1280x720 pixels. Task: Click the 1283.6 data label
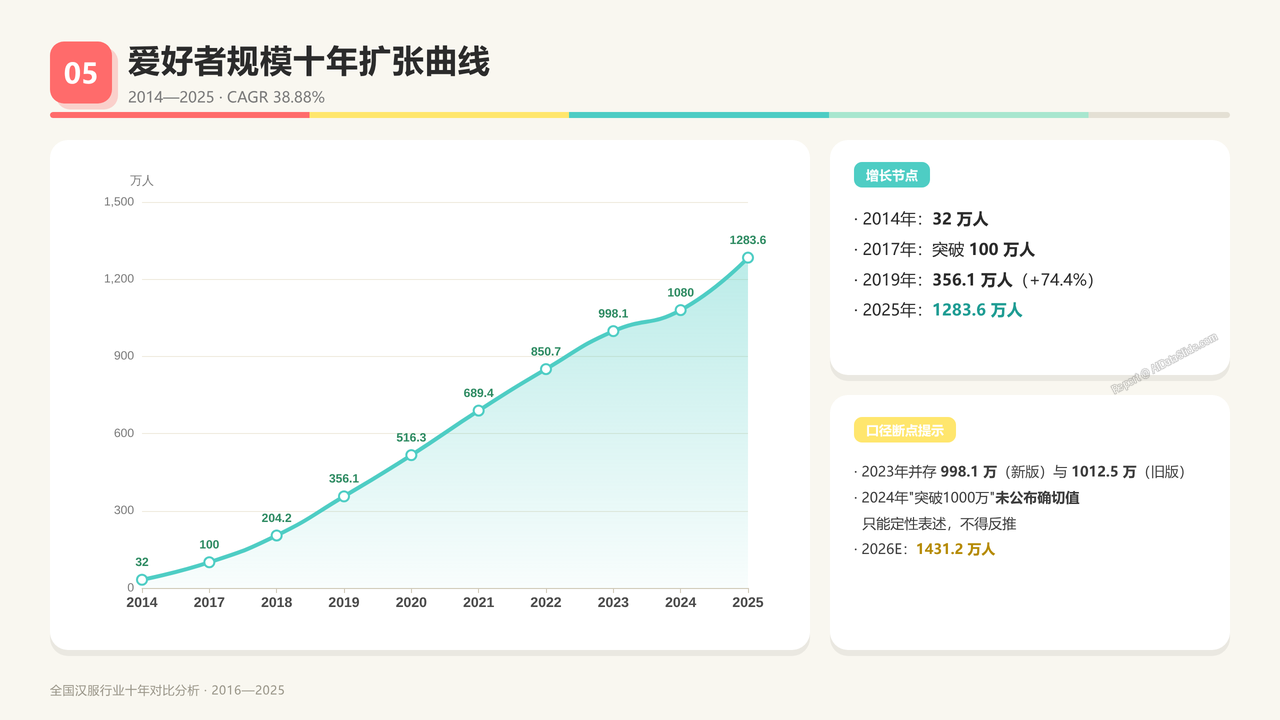click(x=748, y=240)
